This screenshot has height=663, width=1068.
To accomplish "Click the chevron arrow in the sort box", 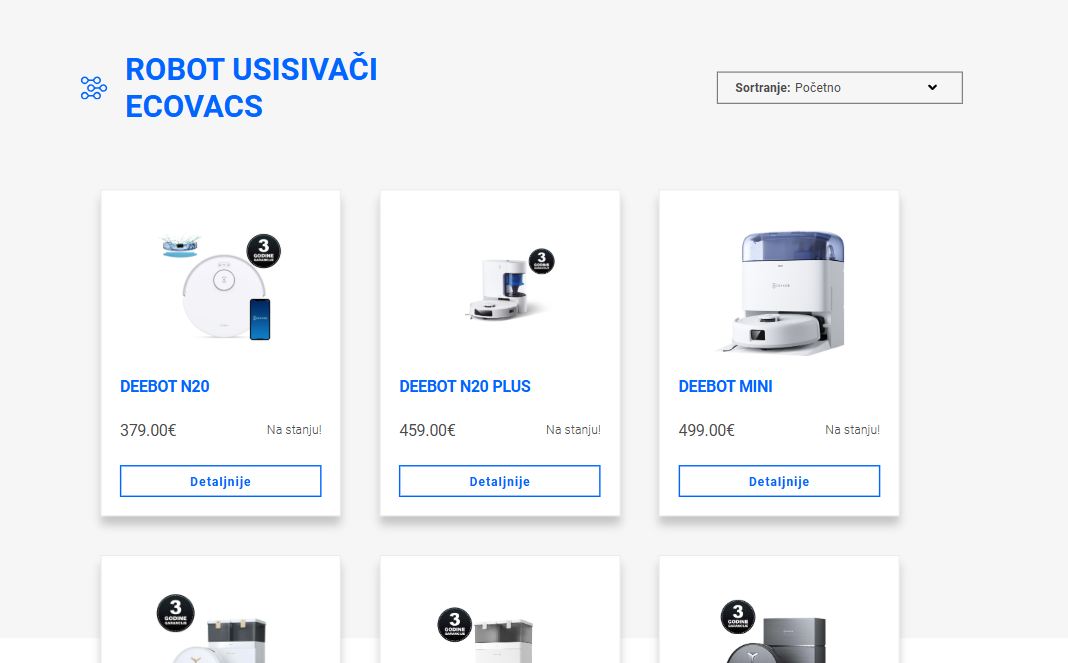I will [x=932, y=87].
